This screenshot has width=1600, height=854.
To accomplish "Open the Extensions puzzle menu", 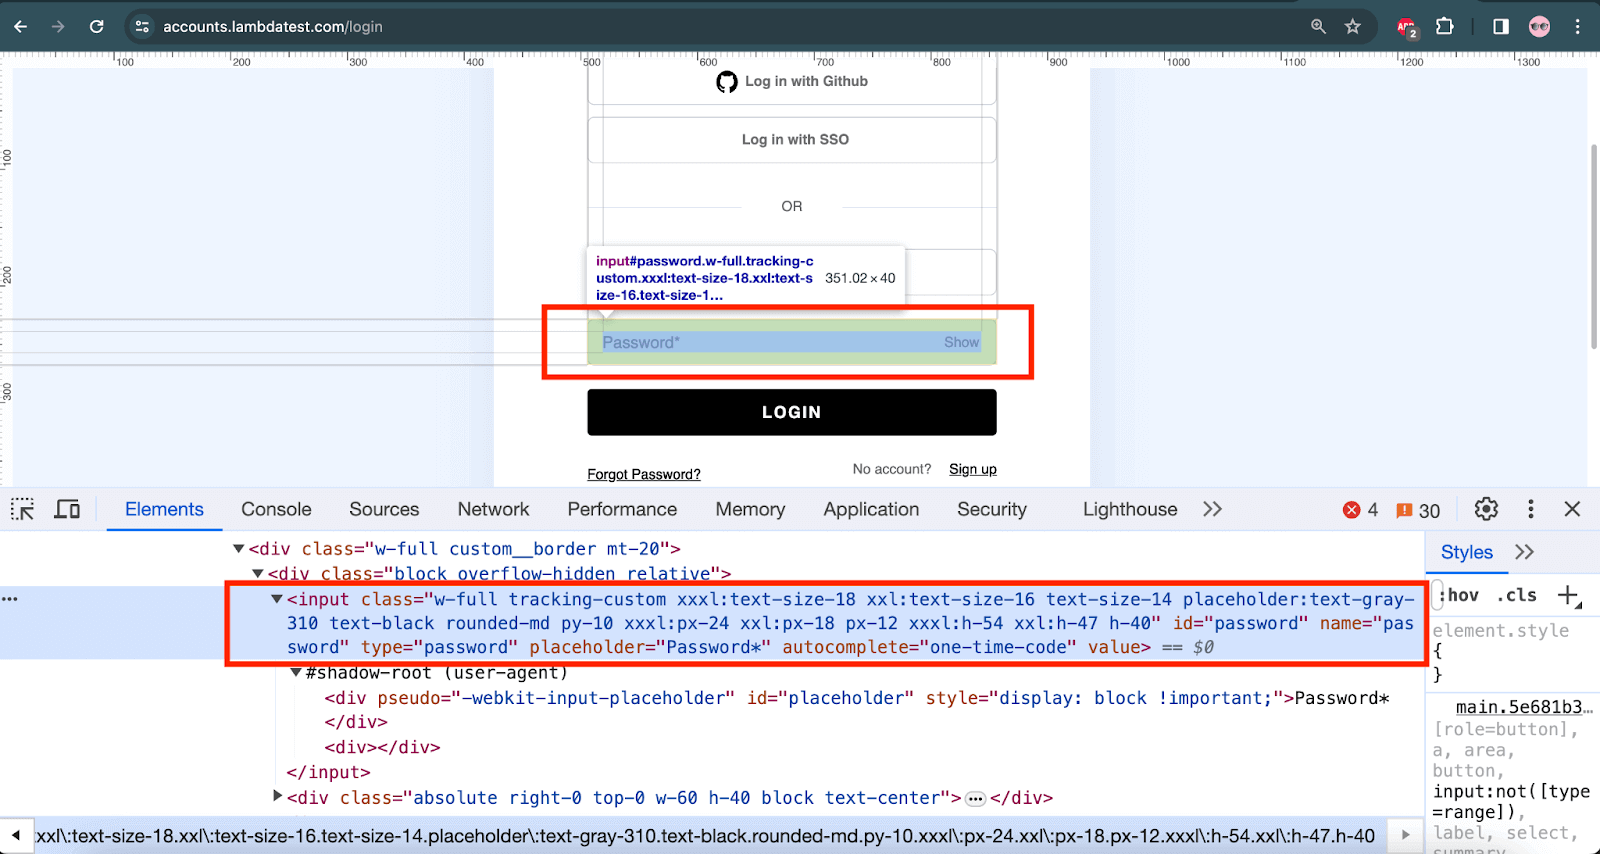I will pyautogui.click(x=1445, y=27).
